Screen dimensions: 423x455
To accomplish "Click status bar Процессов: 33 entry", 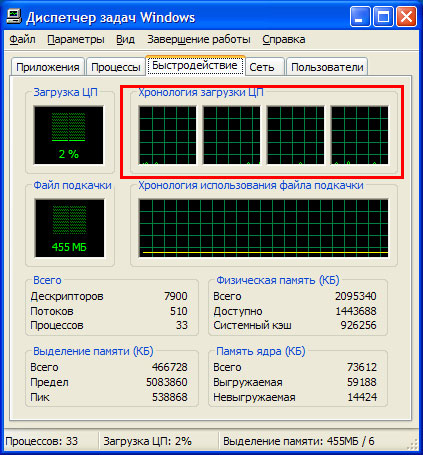I will 41,441.
